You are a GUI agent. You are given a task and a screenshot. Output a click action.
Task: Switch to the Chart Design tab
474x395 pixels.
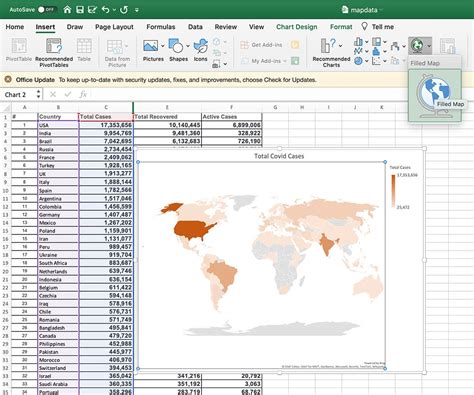[297, 27]
